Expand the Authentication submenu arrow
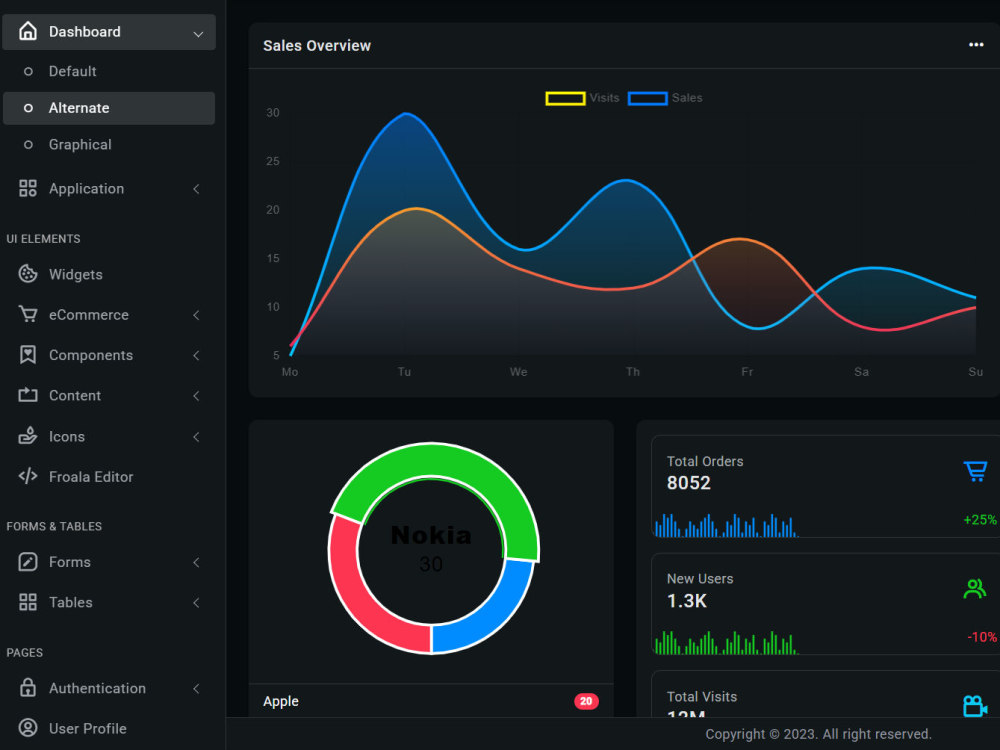The image size is (1000, 750). (196, 688)
